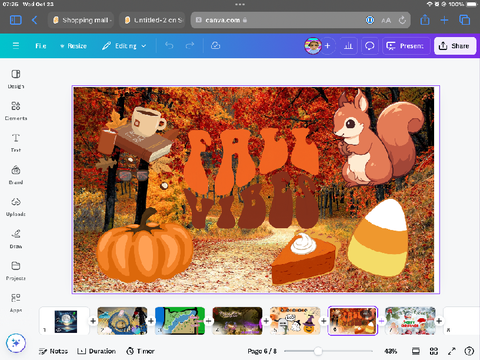Switch to Shopping mall browser tab
Viewport: 480px width, 360px height.
tap(81, 20)
